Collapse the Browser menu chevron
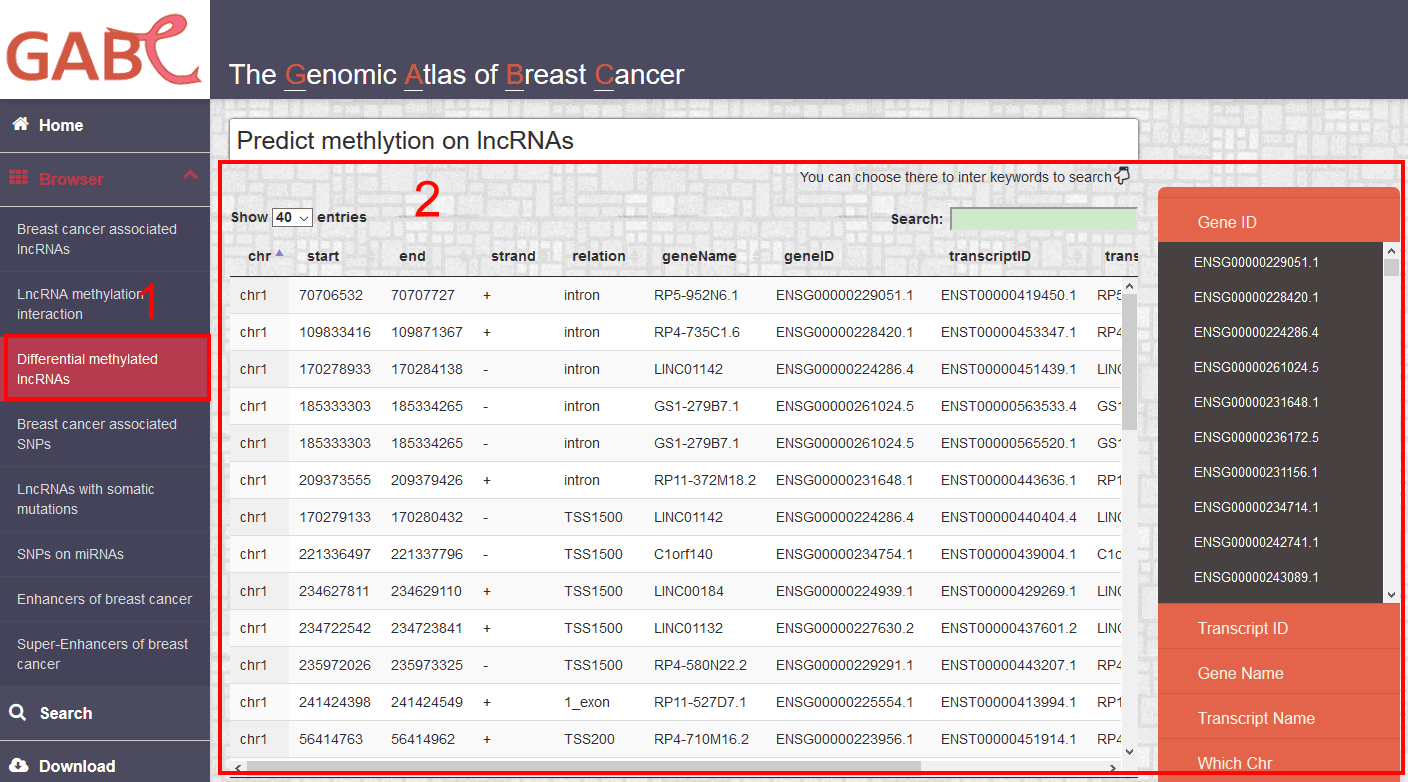The height and width of the screenshot is (782, 1408). click(190, 176)
